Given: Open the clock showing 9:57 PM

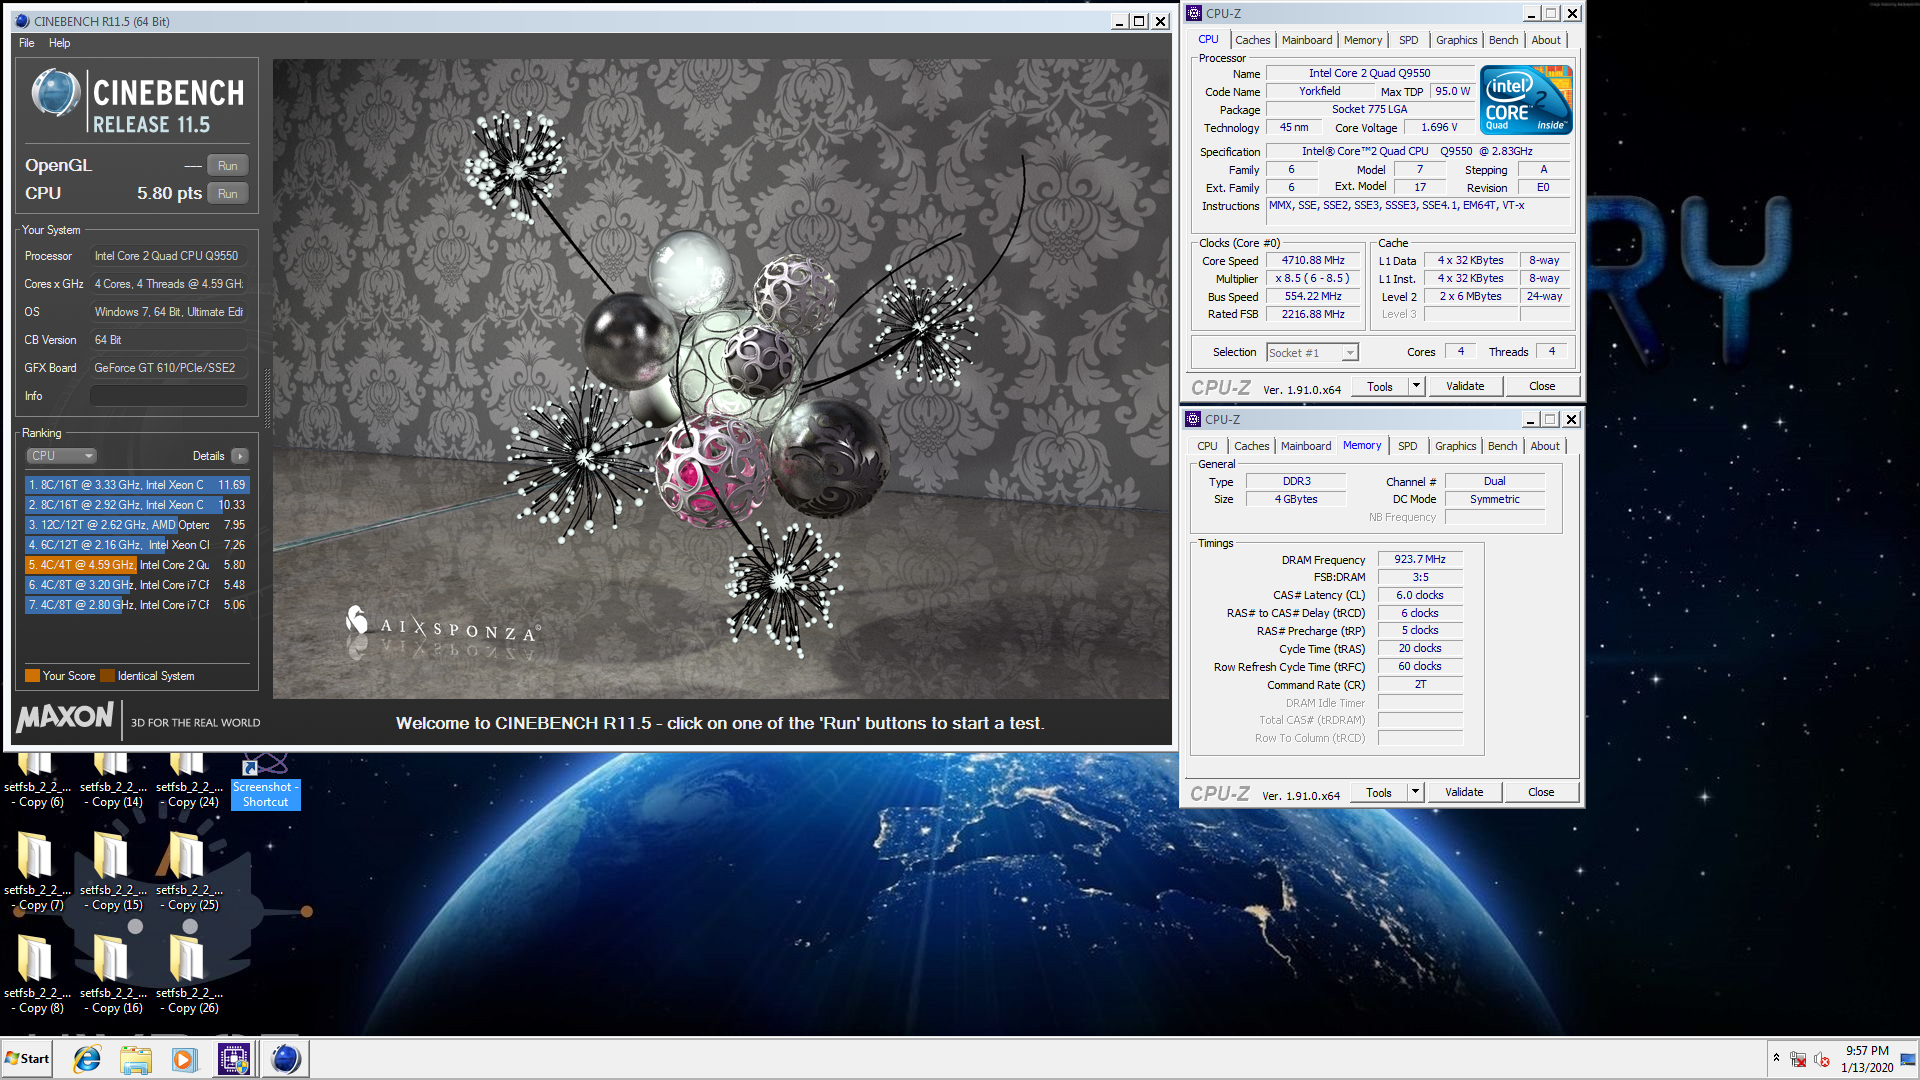Looking at the screenshot, I should 1866,1059.
